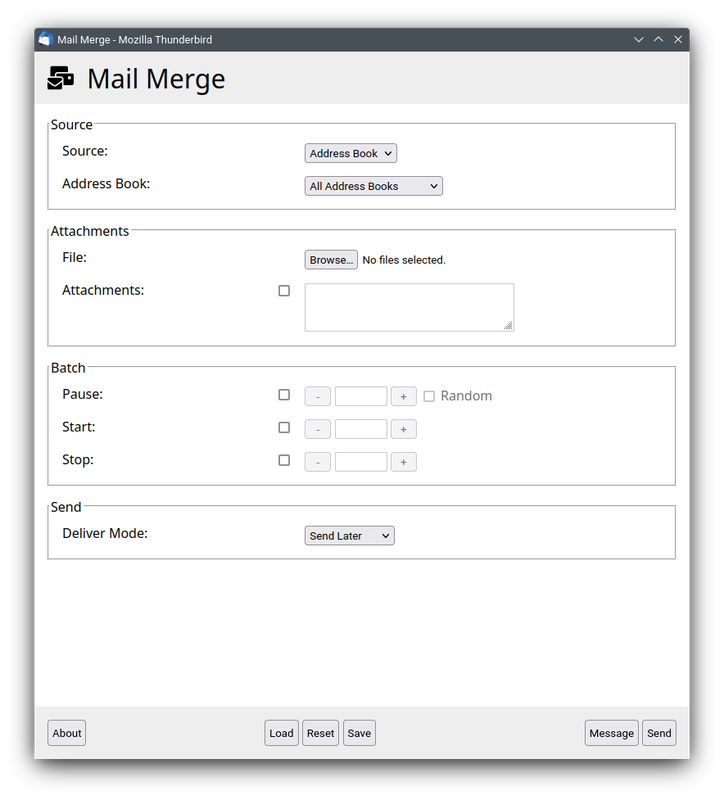Screen dimensions: 724x800
Task: Click the 'No files selected.' text
Action: pyautogui.click(x=404, y=260)
